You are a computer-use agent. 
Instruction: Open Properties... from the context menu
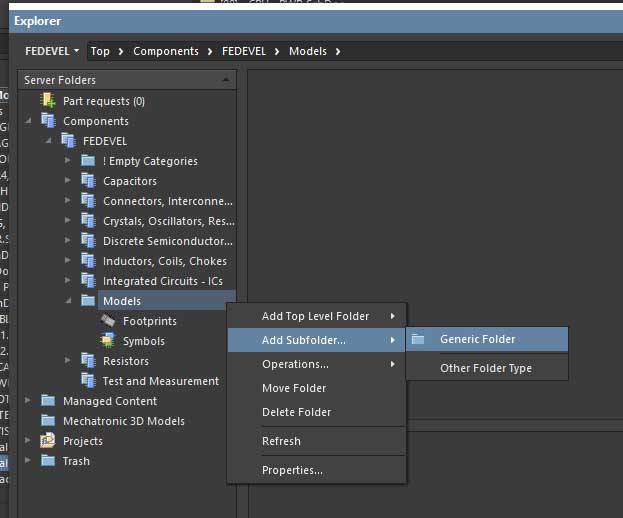(292, 470)
